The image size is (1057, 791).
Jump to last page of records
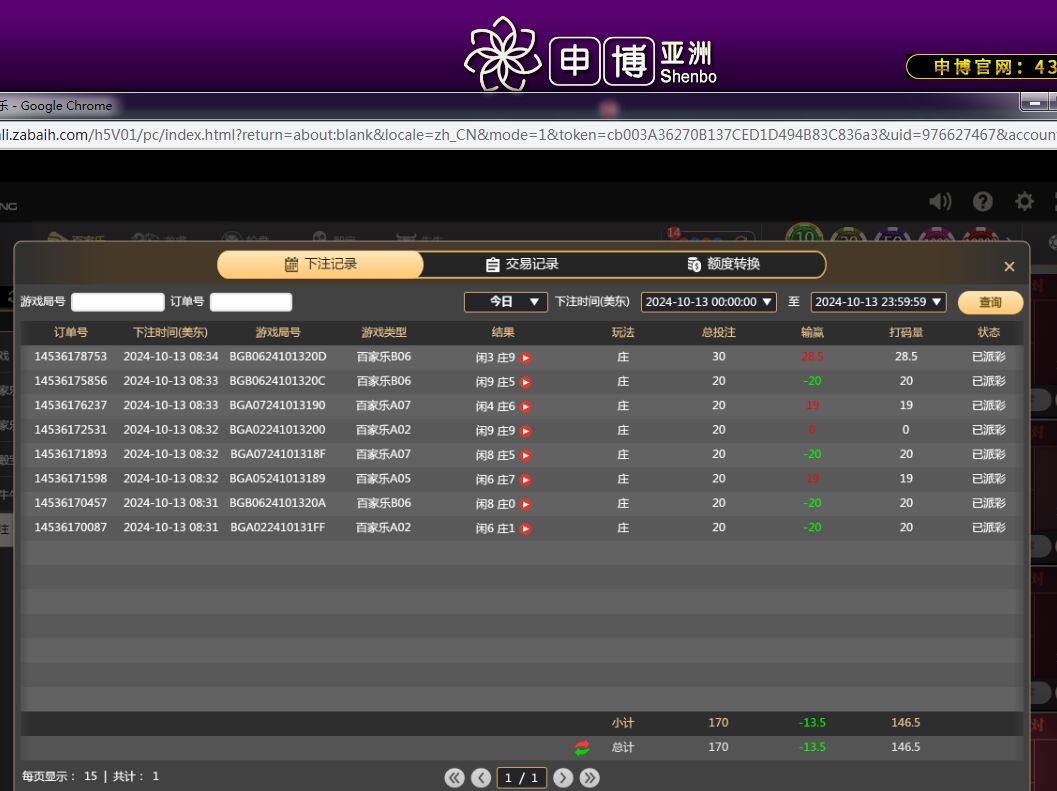tap(589, 777)
